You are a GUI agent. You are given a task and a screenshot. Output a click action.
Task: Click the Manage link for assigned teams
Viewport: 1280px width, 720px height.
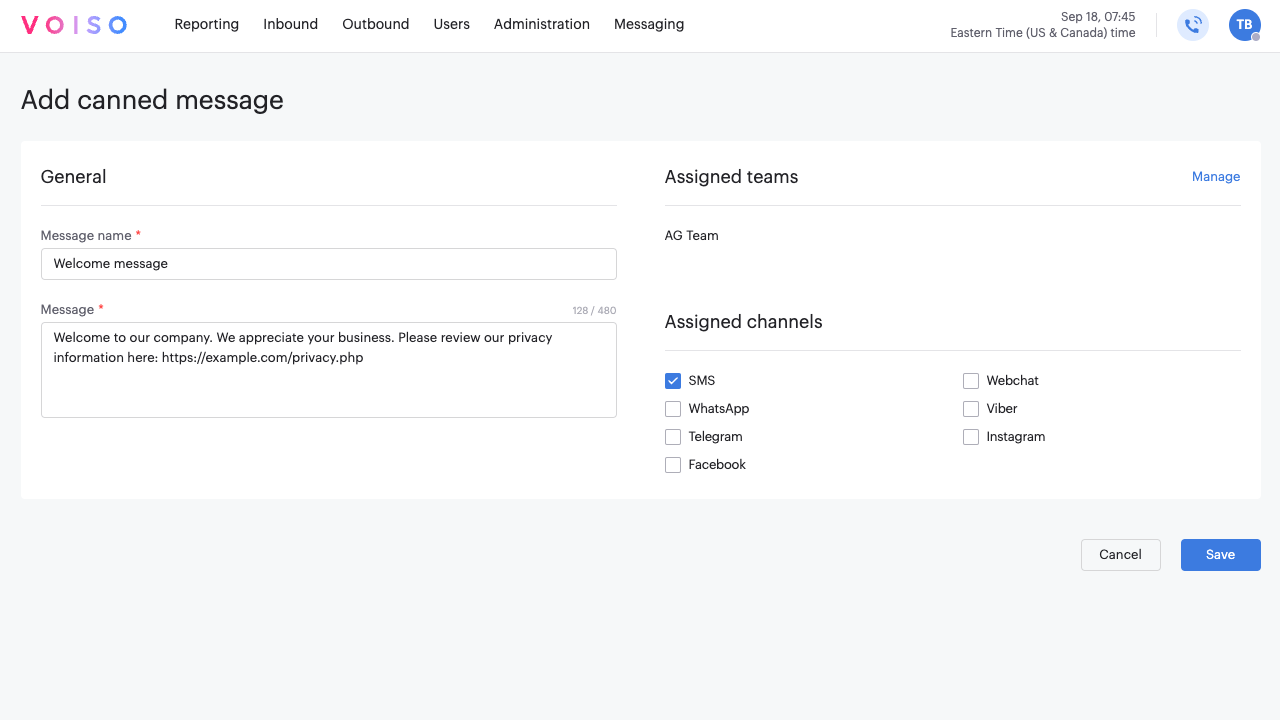coord(1216,177)
